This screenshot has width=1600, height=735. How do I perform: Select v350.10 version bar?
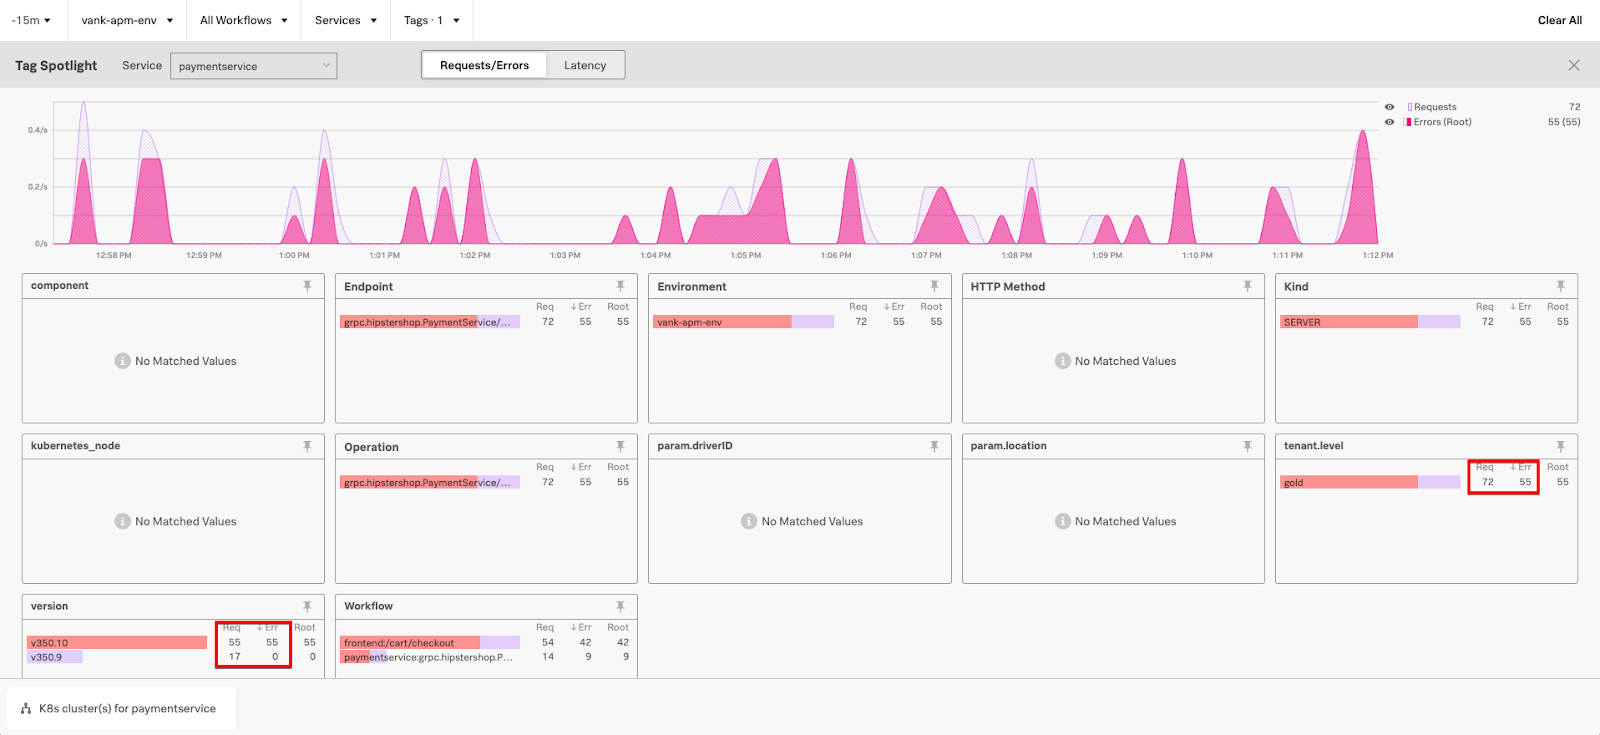pos(117,643)
